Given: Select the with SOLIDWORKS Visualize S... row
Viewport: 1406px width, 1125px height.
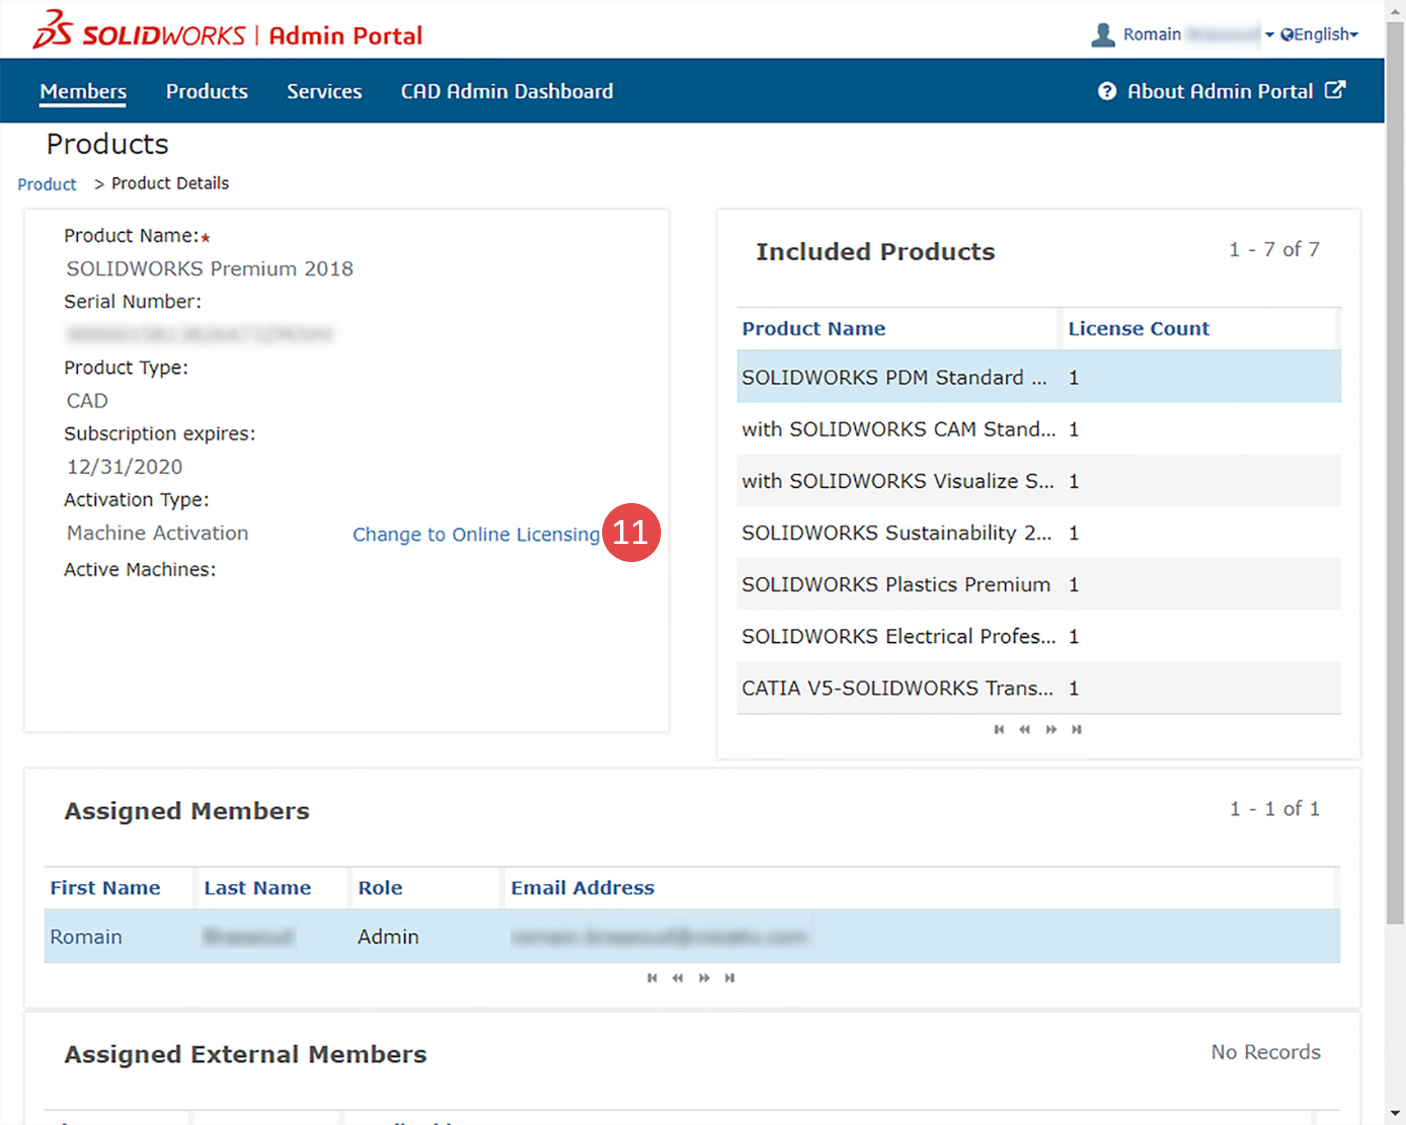Looking at the screenshot, I should (x=1039, y=481).
